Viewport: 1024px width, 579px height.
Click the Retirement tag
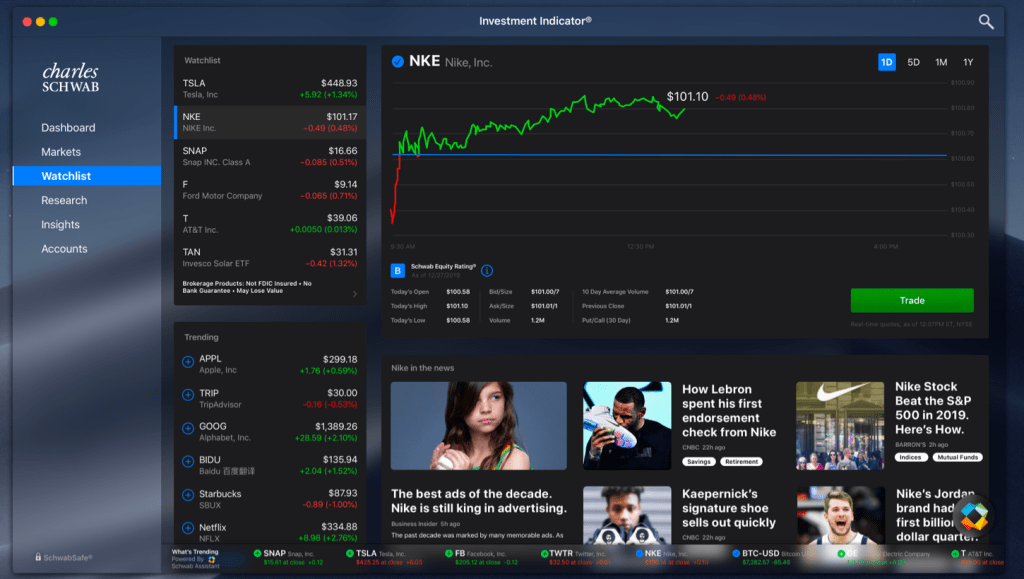(741, 462)
